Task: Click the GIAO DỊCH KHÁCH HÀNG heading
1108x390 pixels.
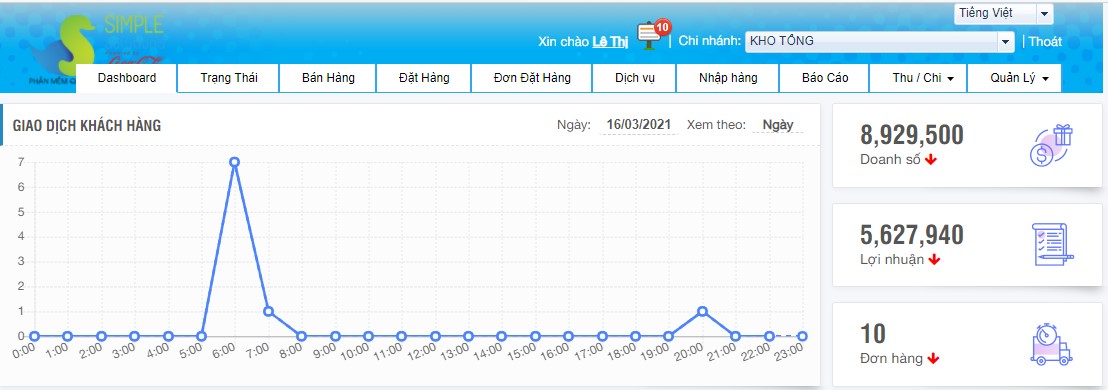Action: click(x=87, y=126)
